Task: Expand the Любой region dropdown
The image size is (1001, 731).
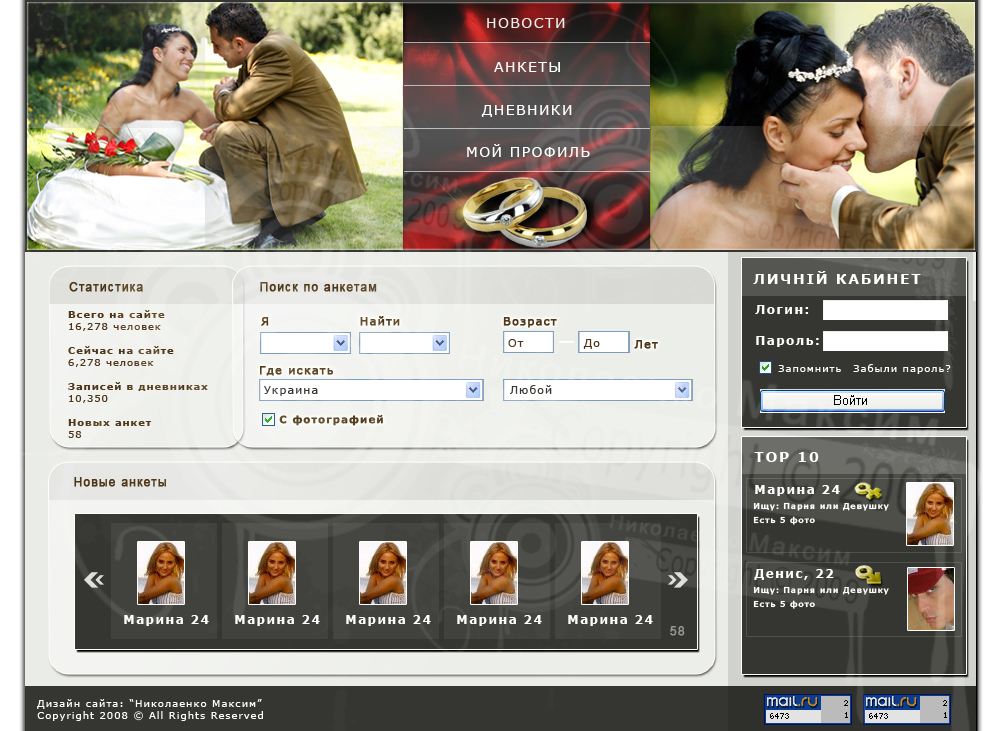Action: [597, 390]
